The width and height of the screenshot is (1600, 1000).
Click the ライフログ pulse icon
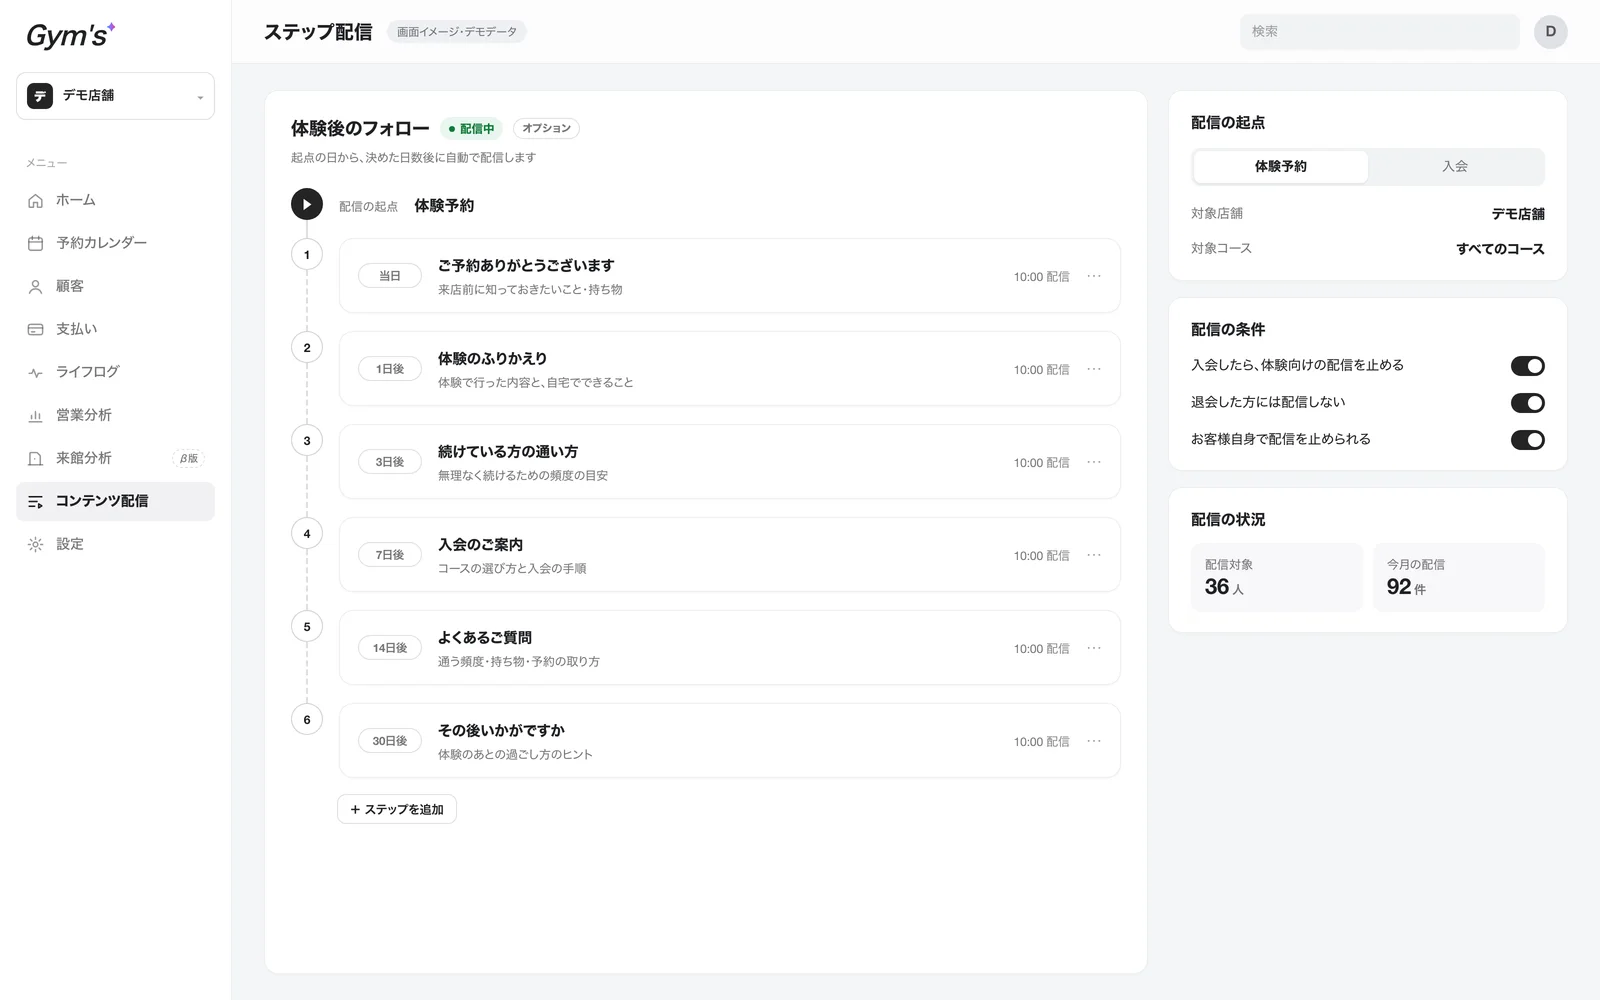point(36,372)
